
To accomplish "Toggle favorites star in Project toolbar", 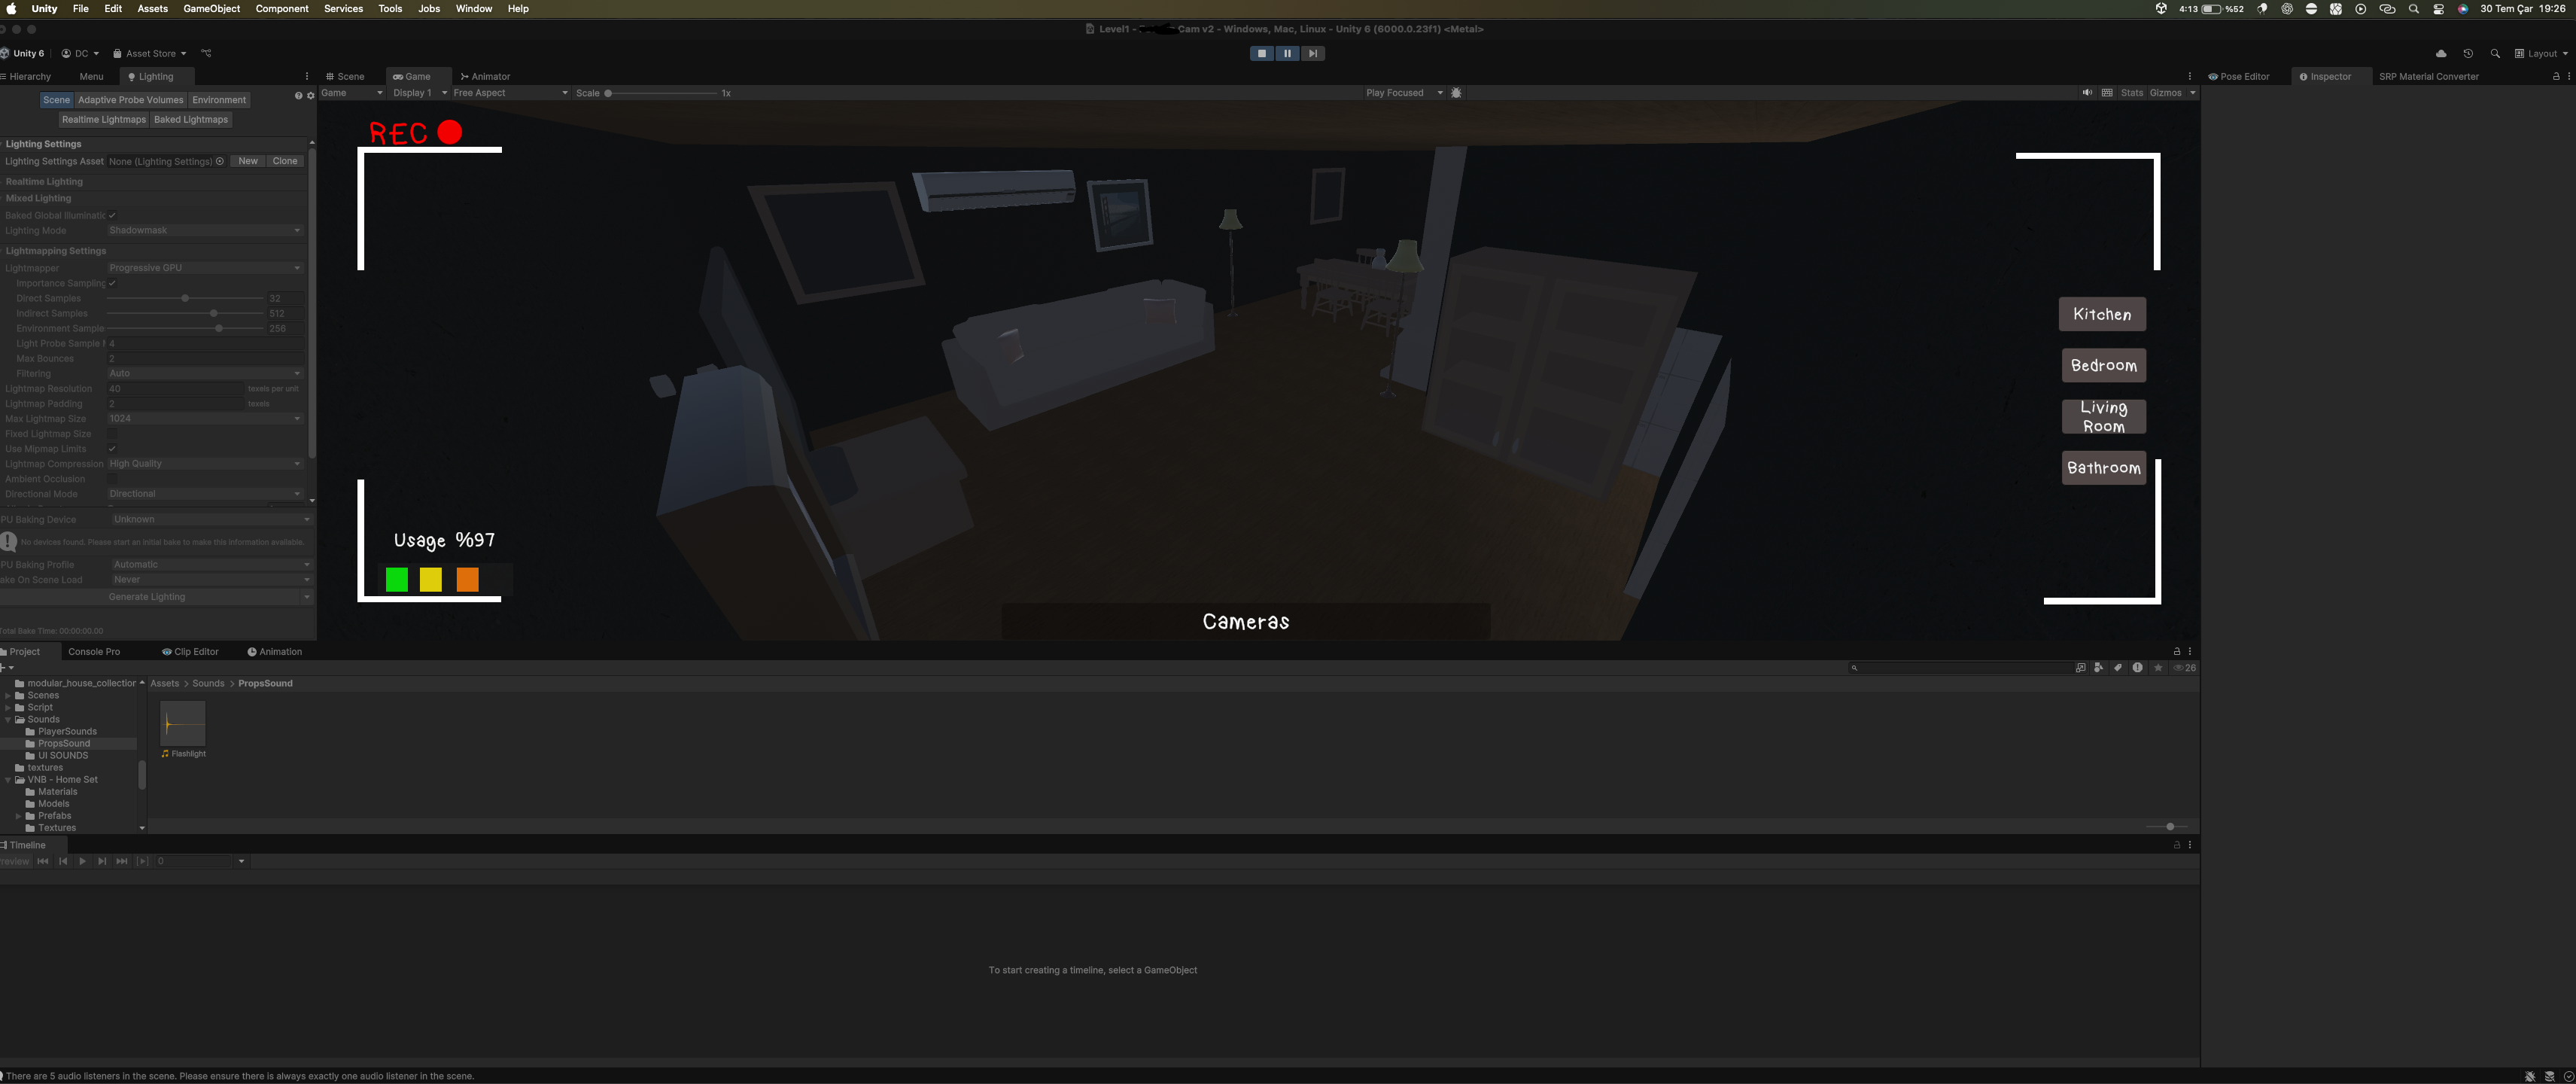I will [2158, 668].
